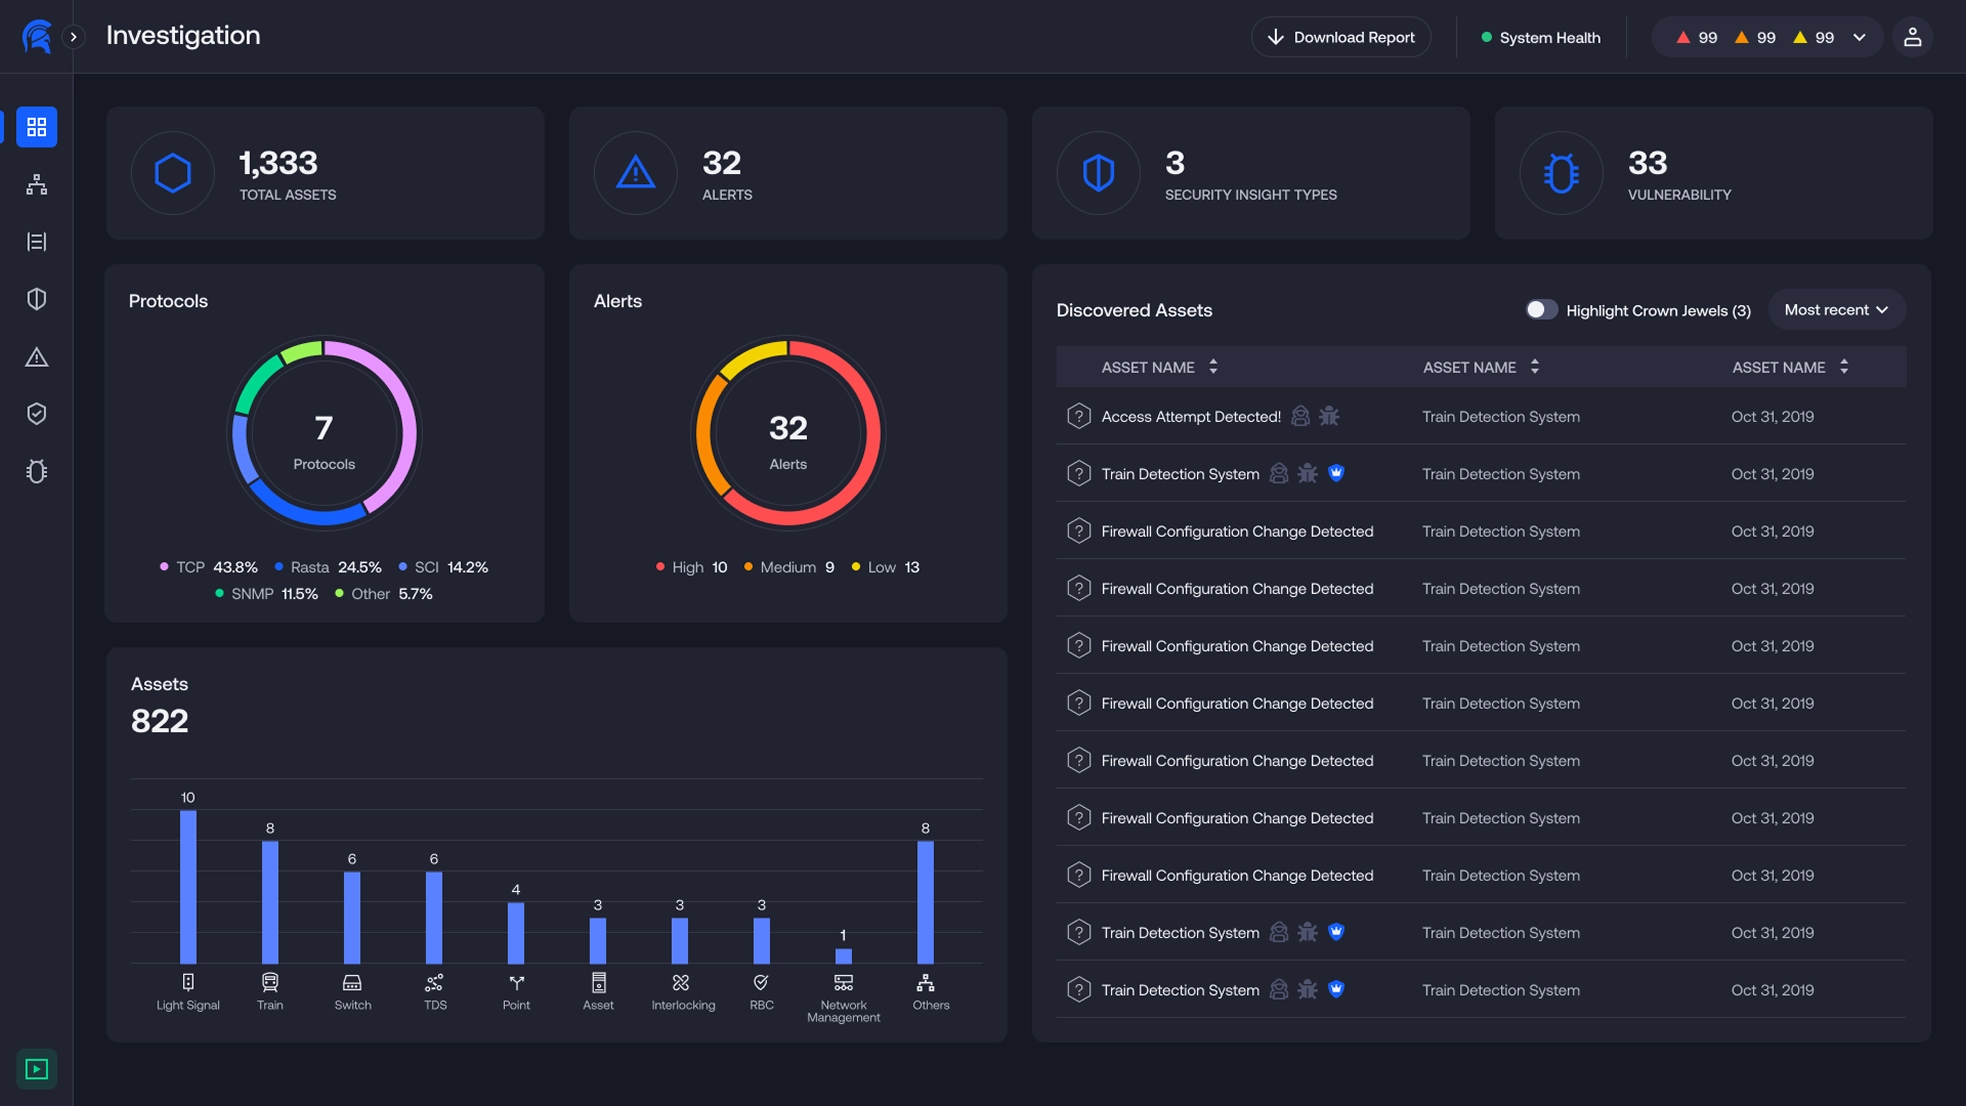Expand the alert counts dropdown chevron

point(1859,37)
